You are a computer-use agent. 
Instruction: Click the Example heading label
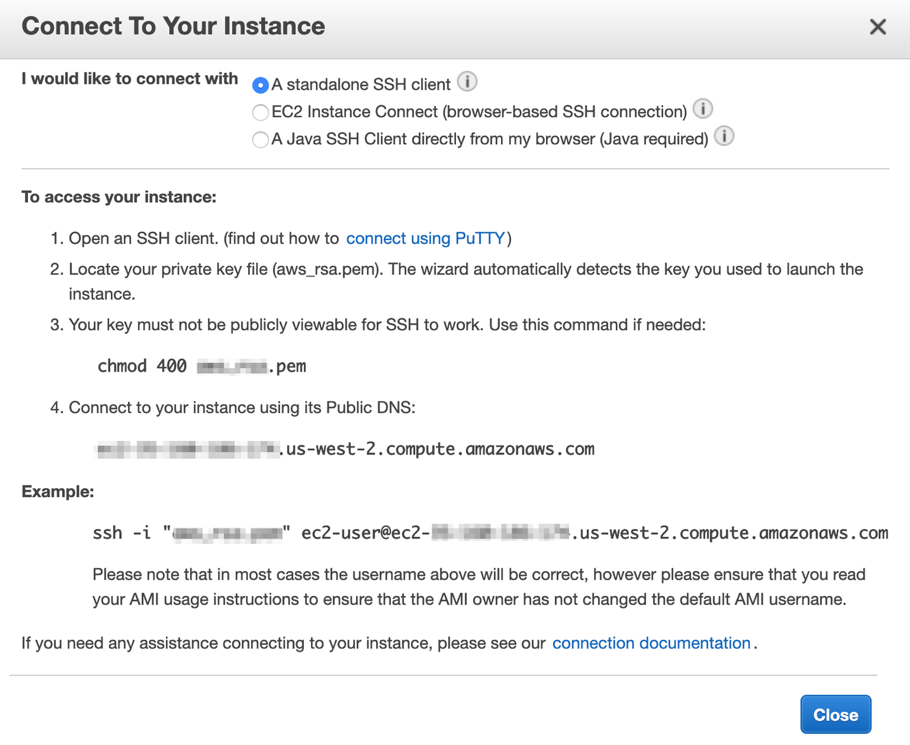[57, 491]
